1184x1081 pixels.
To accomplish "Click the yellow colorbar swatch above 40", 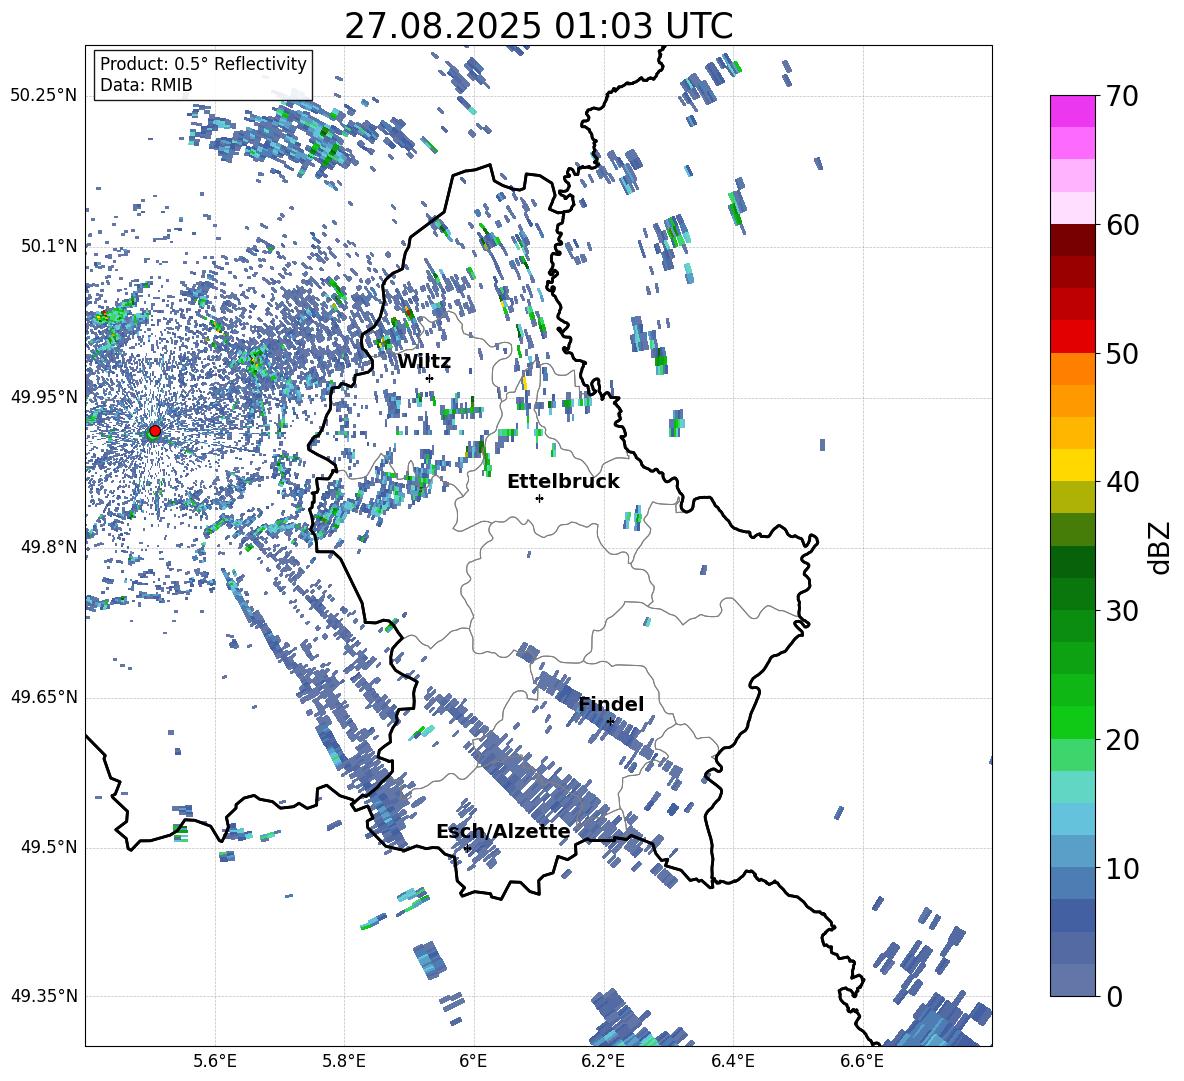I will [x=1072, y=465].
